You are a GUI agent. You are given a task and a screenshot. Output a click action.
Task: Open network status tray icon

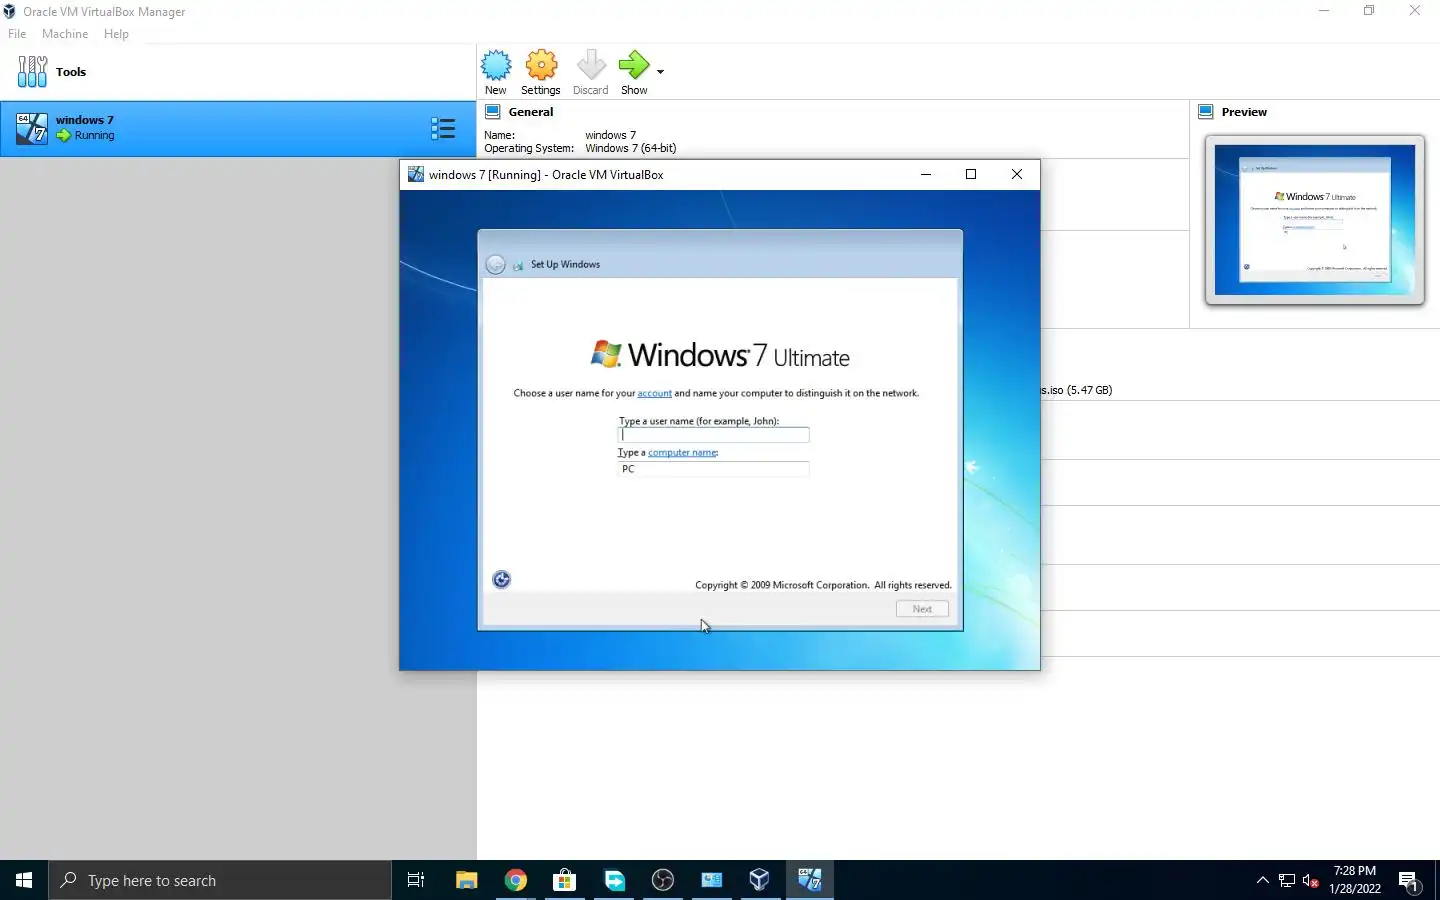[1287, 881]
